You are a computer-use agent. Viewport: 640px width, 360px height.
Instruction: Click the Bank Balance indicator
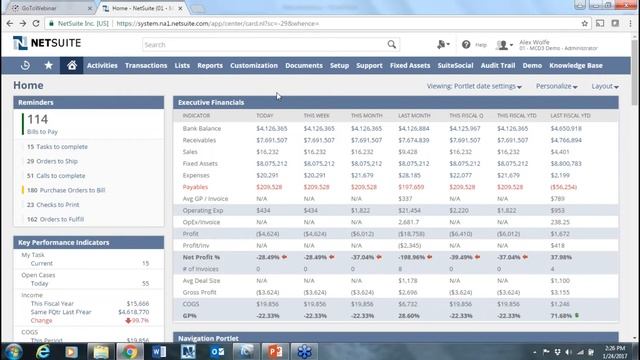(202, 128)
